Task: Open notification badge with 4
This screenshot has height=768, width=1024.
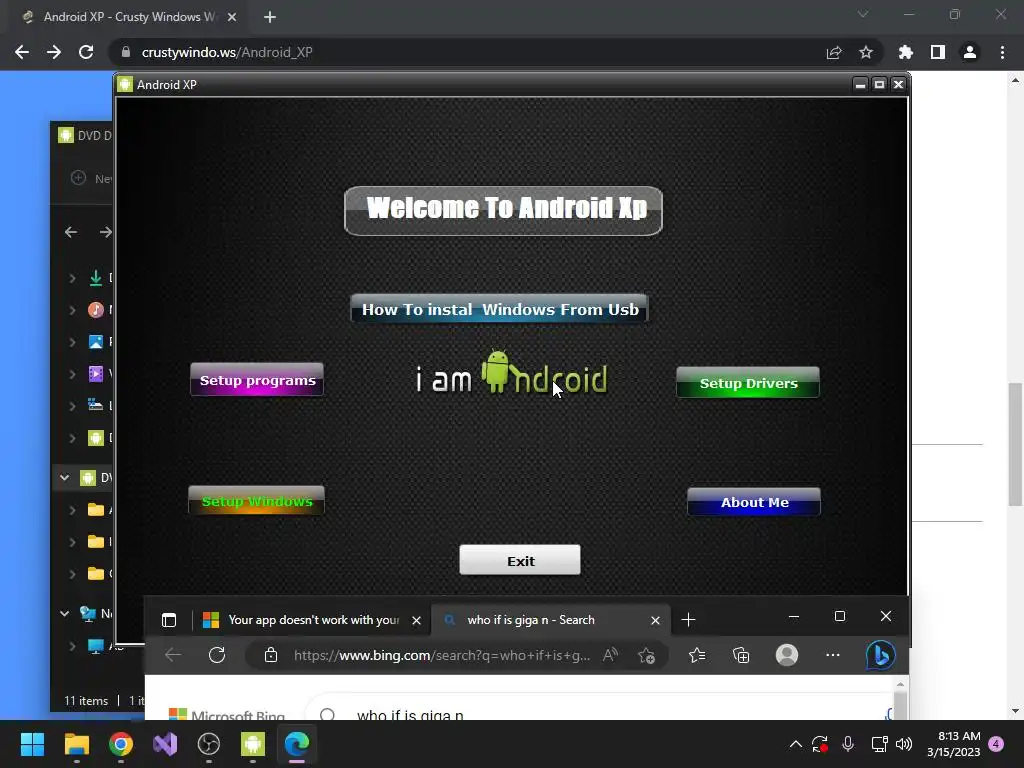Action: (x=996, y=743)
